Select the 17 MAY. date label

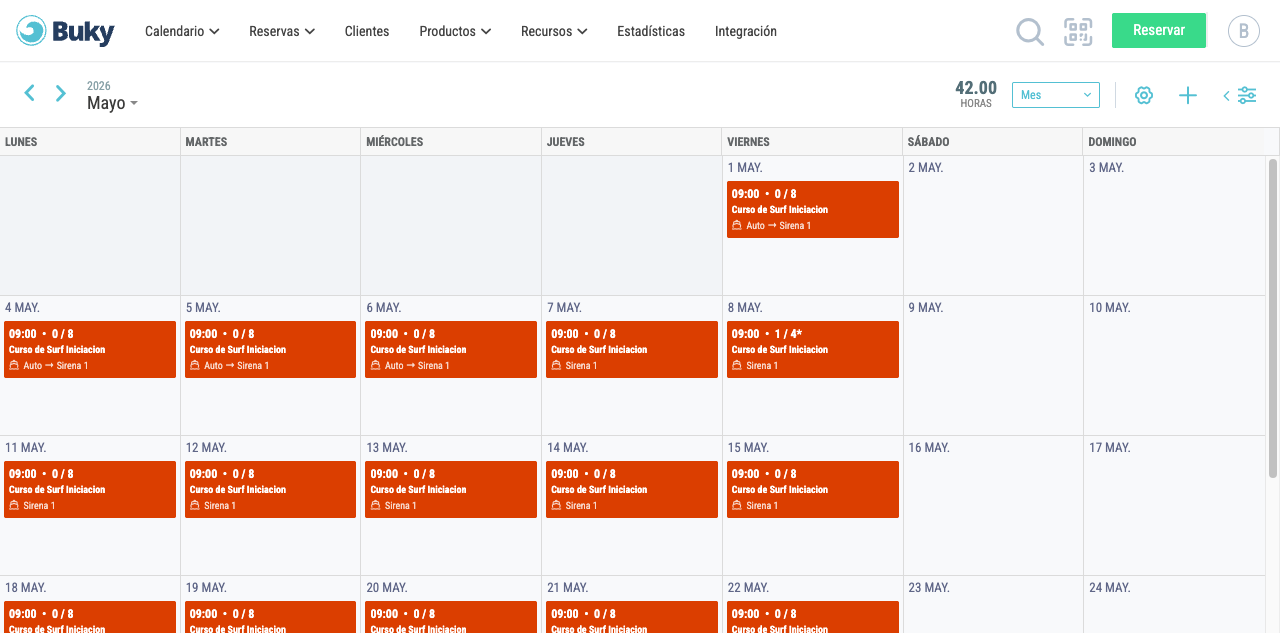1110,448
